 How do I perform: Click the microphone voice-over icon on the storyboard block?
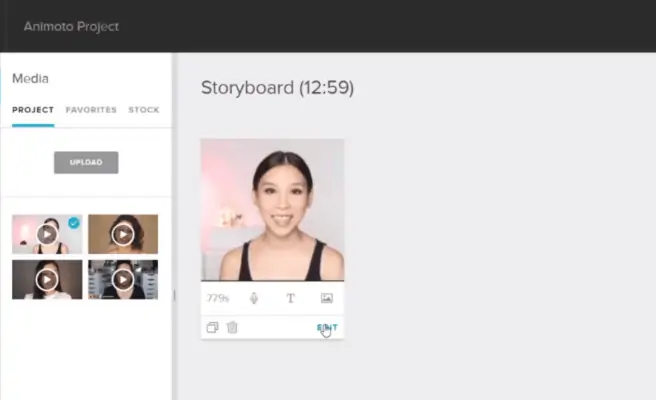coord(254,298)
